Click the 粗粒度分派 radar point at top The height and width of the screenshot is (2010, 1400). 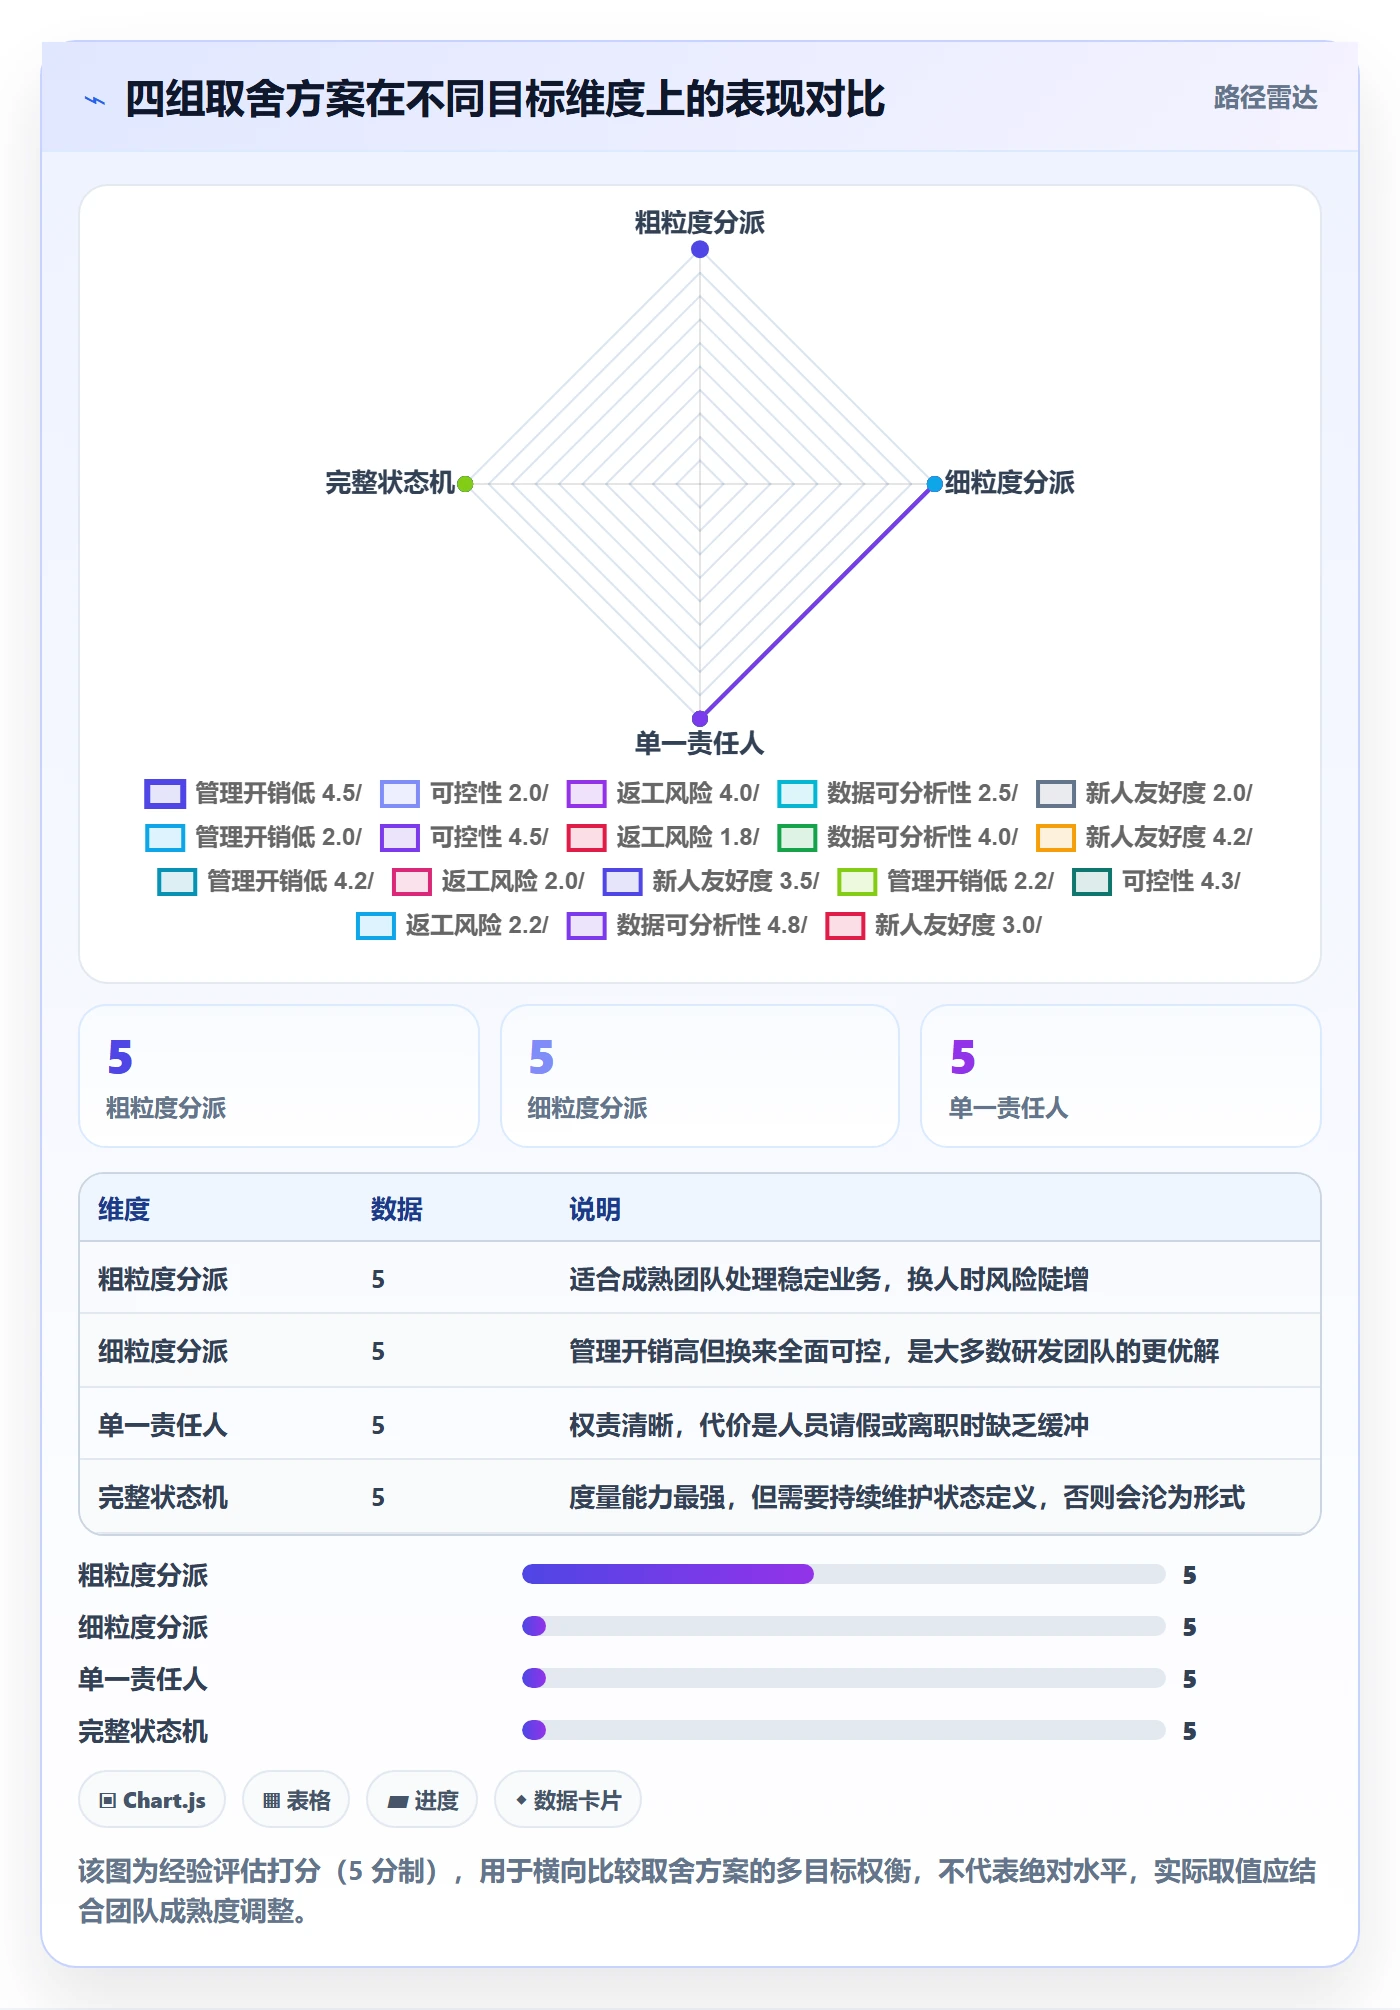click(x=700, y=249)
